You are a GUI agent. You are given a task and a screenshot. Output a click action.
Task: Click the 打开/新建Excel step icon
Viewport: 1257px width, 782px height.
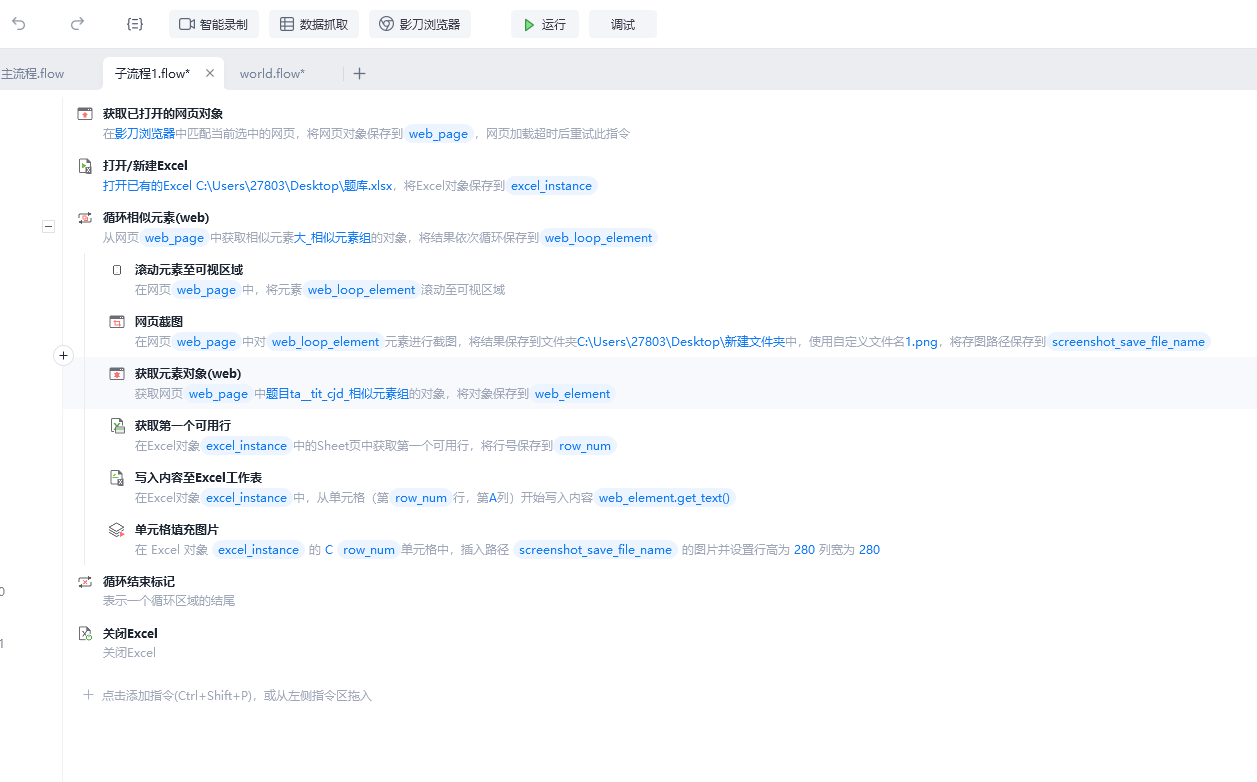(x=86, y=166)
